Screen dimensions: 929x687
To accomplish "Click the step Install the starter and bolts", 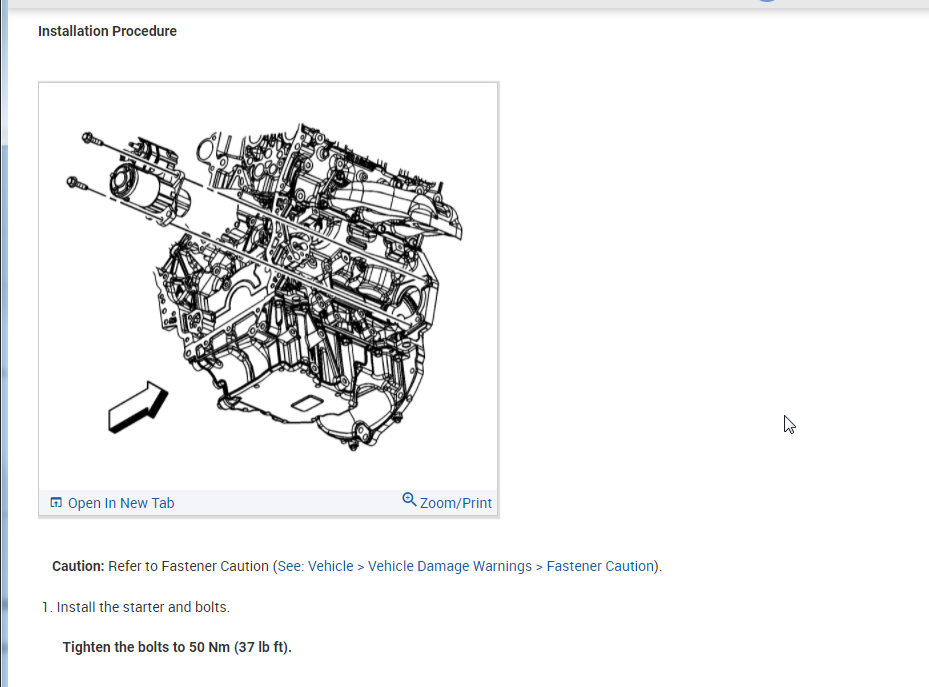I will coord(143,607).
